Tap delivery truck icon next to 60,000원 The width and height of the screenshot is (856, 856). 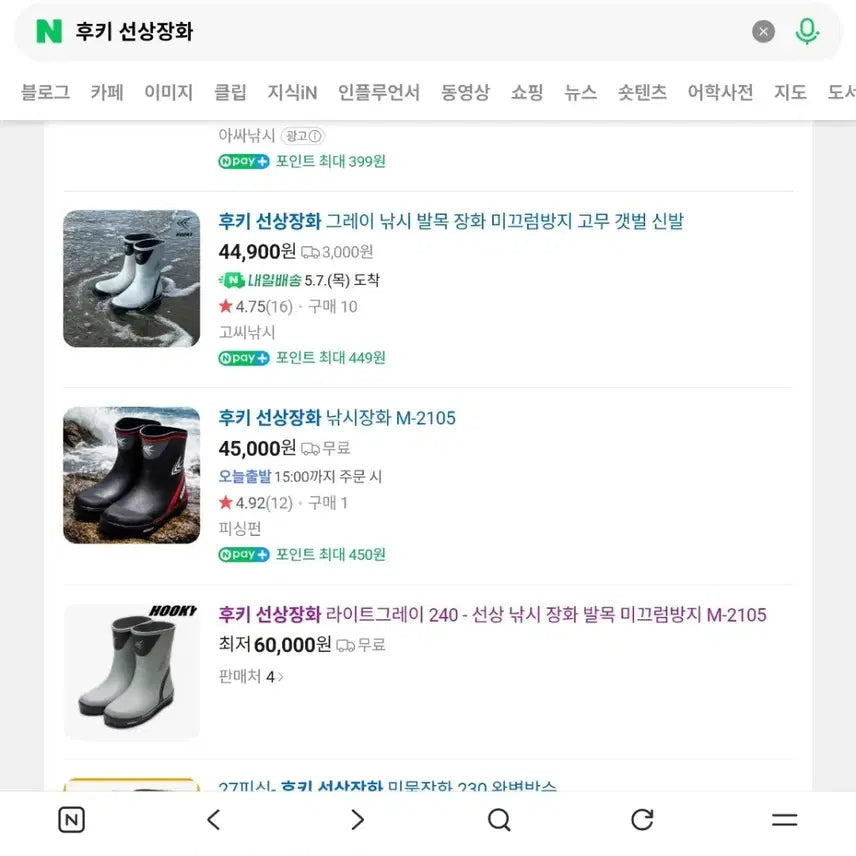pyautogui.click(x=345, y=646)
